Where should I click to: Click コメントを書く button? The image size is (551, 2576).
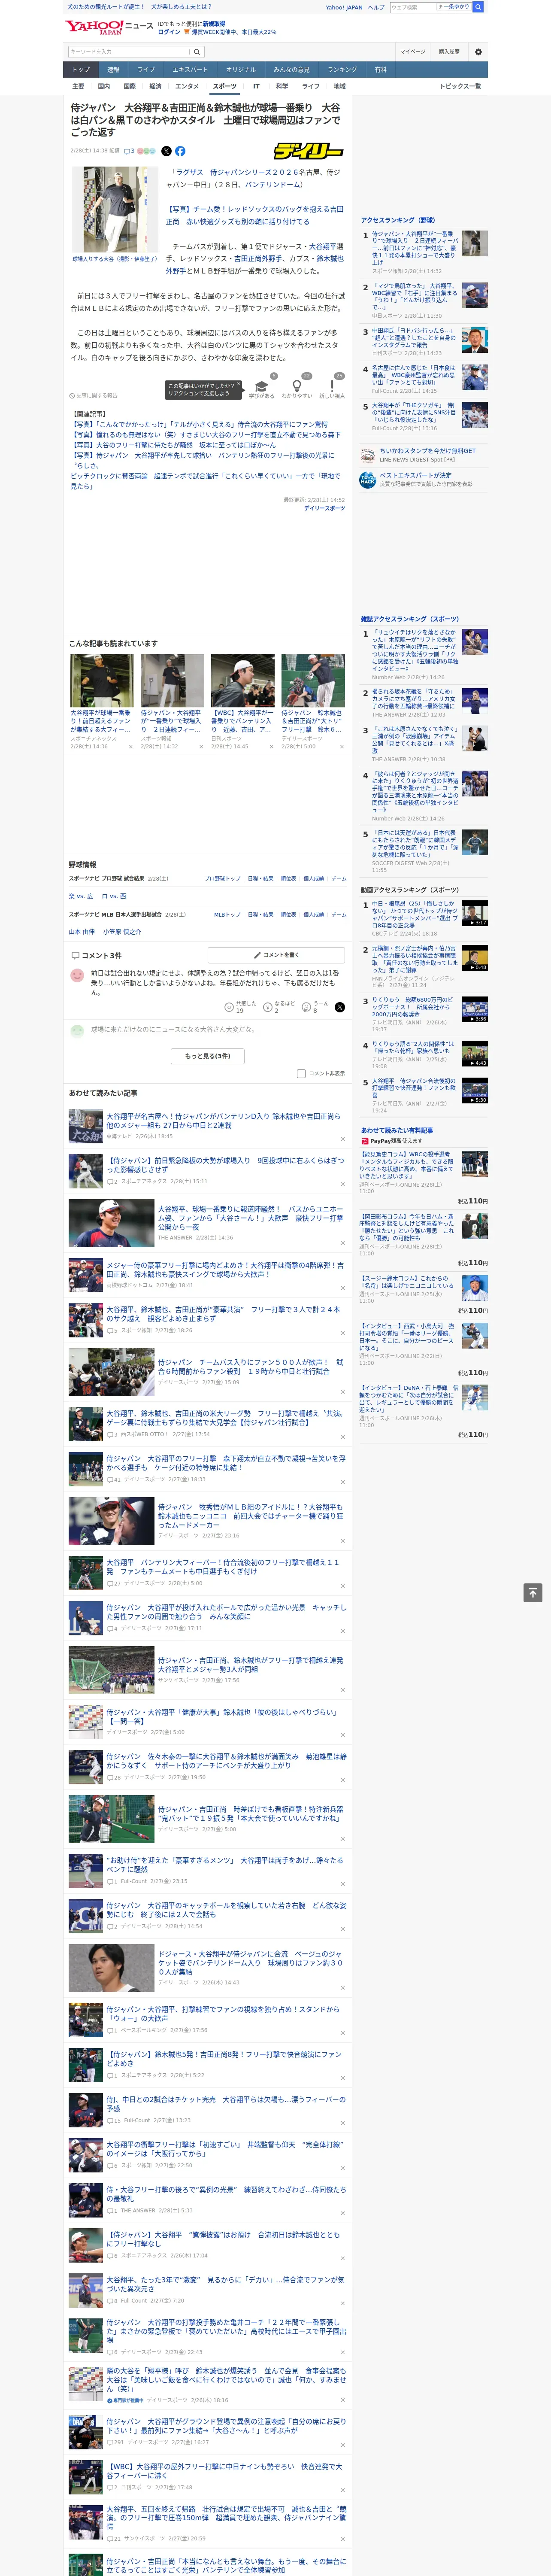(x=276, y=955)
